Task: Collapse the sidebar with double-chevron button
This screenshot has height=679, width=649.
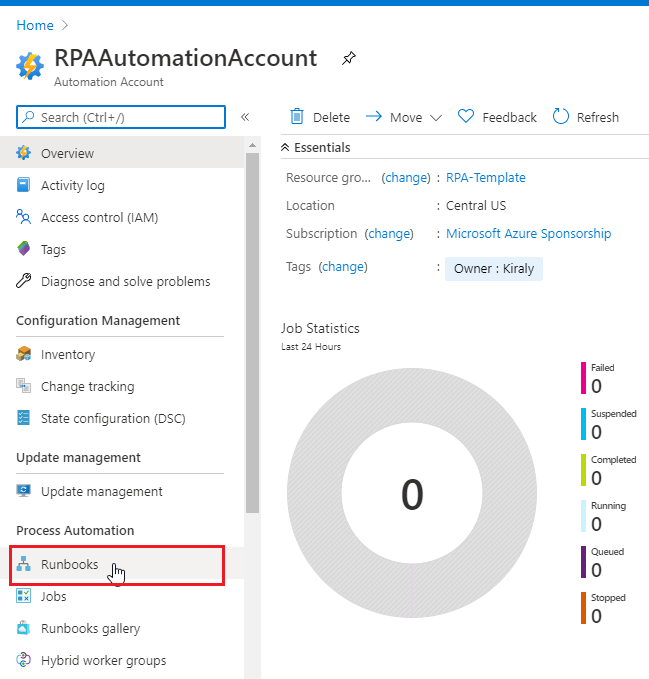Action: 245,117
